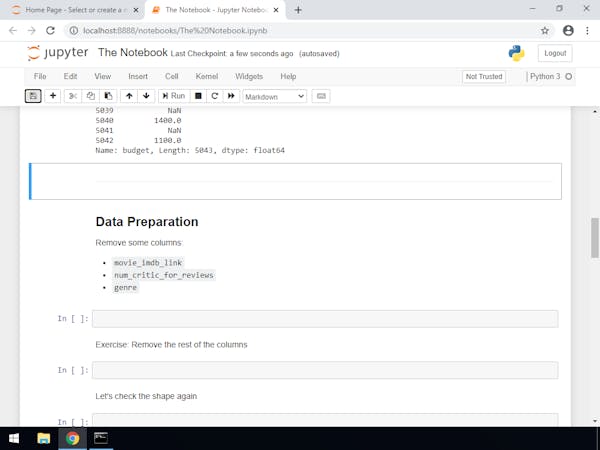This screenshot has width=600, height=450.
Task: Click the budget output summary line
Action: pyautogui.click(x=190, y=150)
